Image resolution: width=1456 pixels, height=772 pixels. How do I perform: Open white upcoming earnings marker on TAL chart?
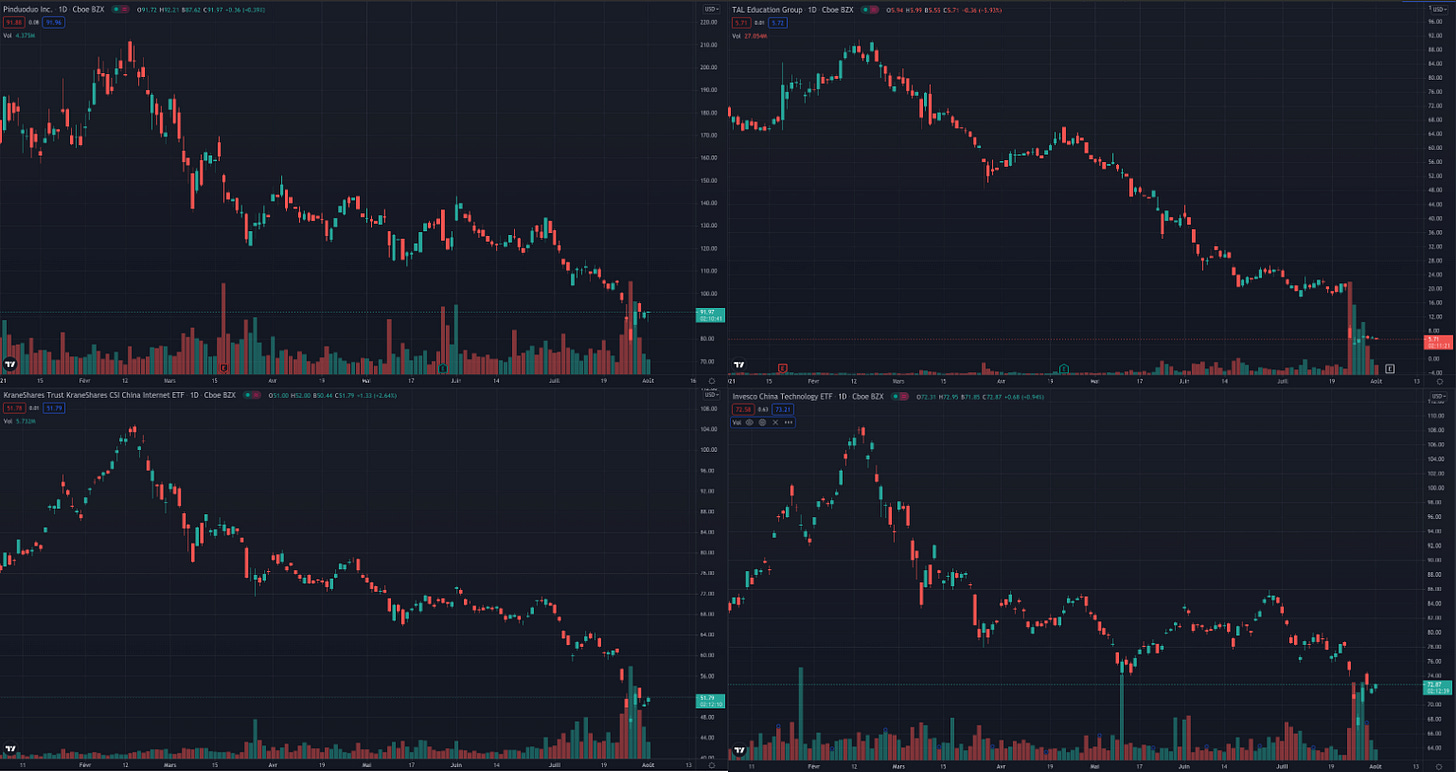click(x=1389, y=368)
